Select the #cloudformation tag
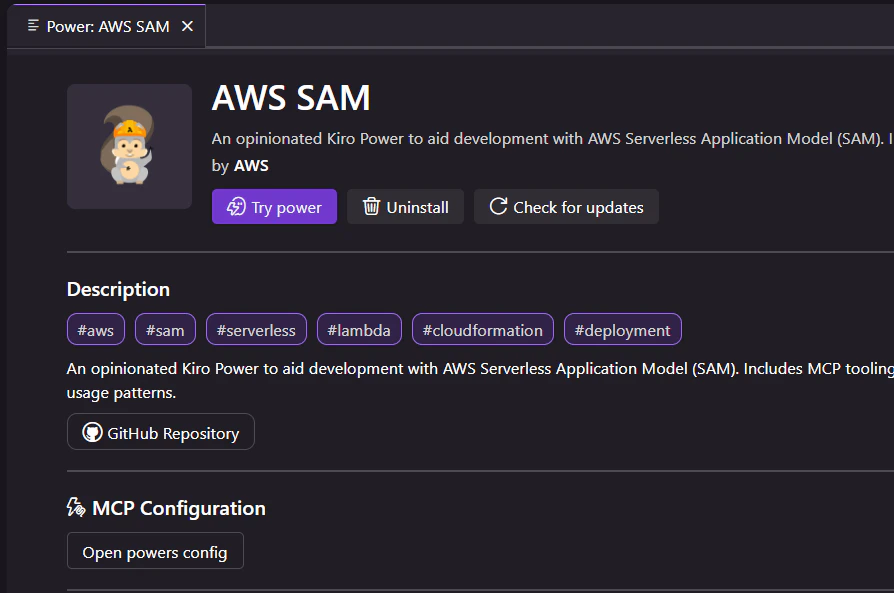Screen dimensions: 894x593 coord(482,330)
